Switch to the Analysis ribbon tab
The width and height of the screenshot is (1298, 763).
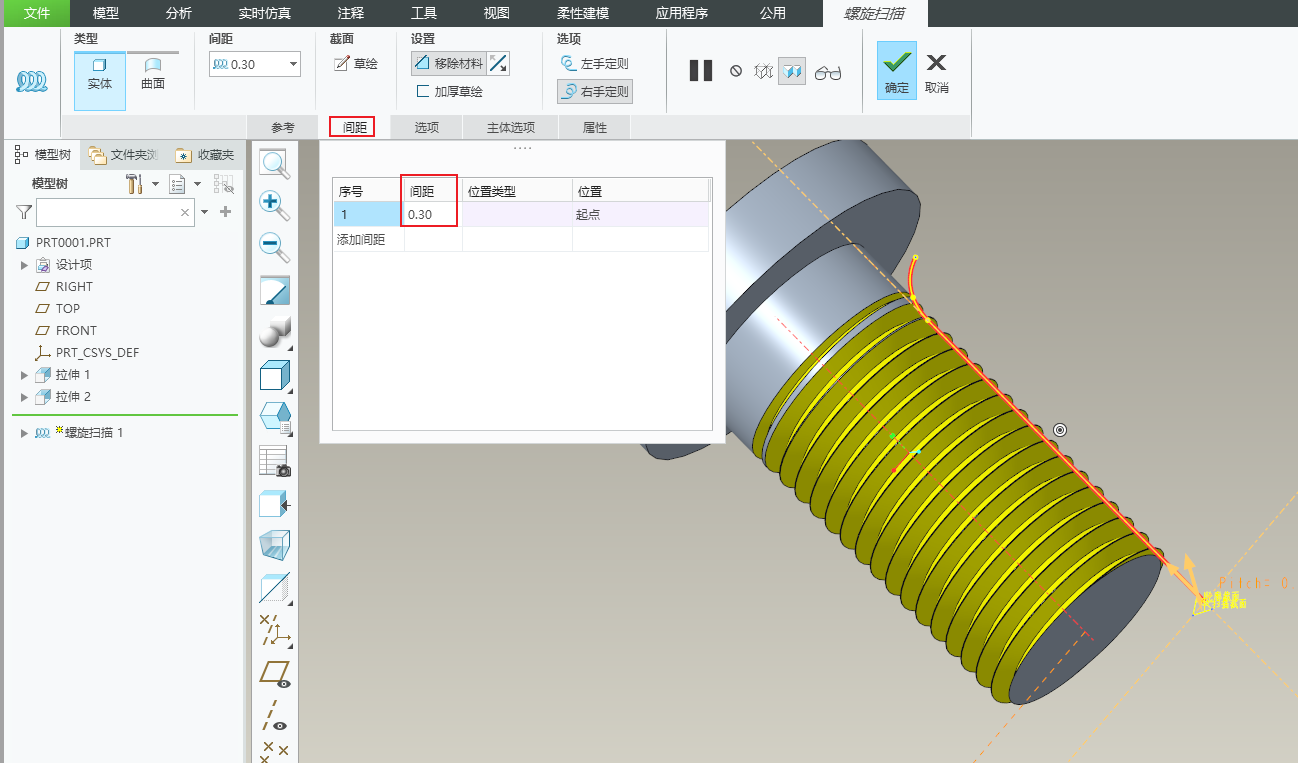tap(178, 13)
